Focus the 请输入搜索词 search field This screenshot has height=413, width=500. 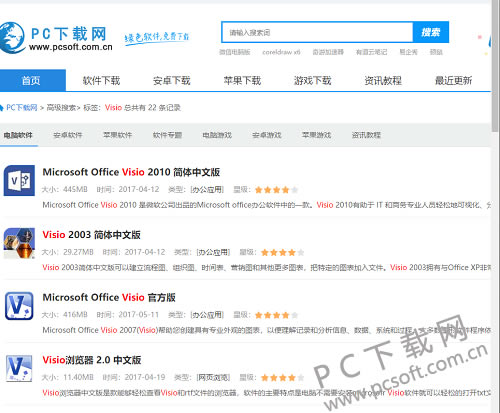coord(317,32)
